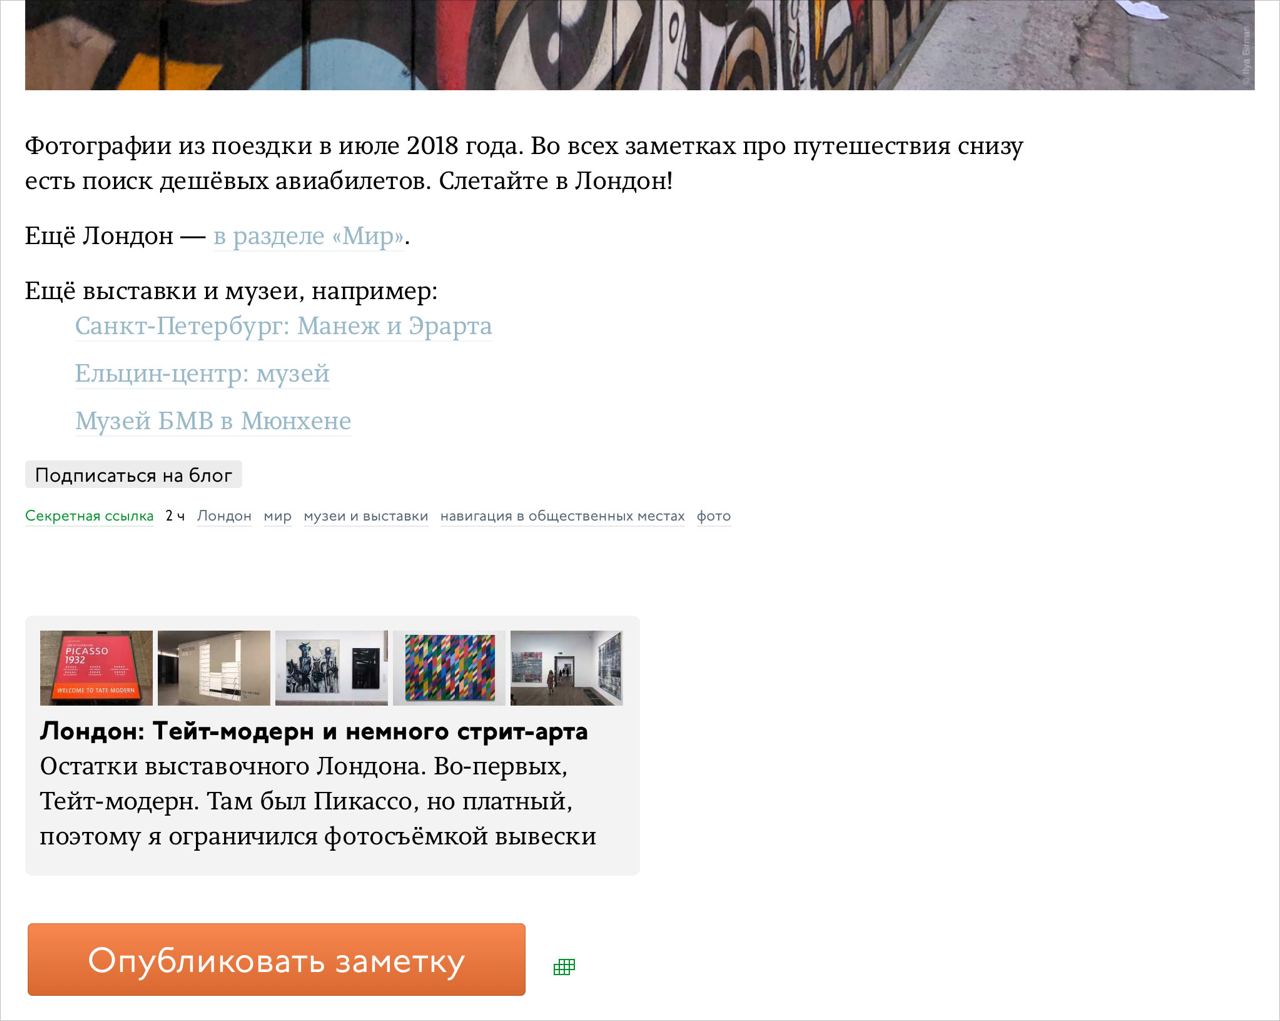The height and width of the screenshot is (1021, 1280).
Task: Select the фото tag
Action: coord(714,516)
